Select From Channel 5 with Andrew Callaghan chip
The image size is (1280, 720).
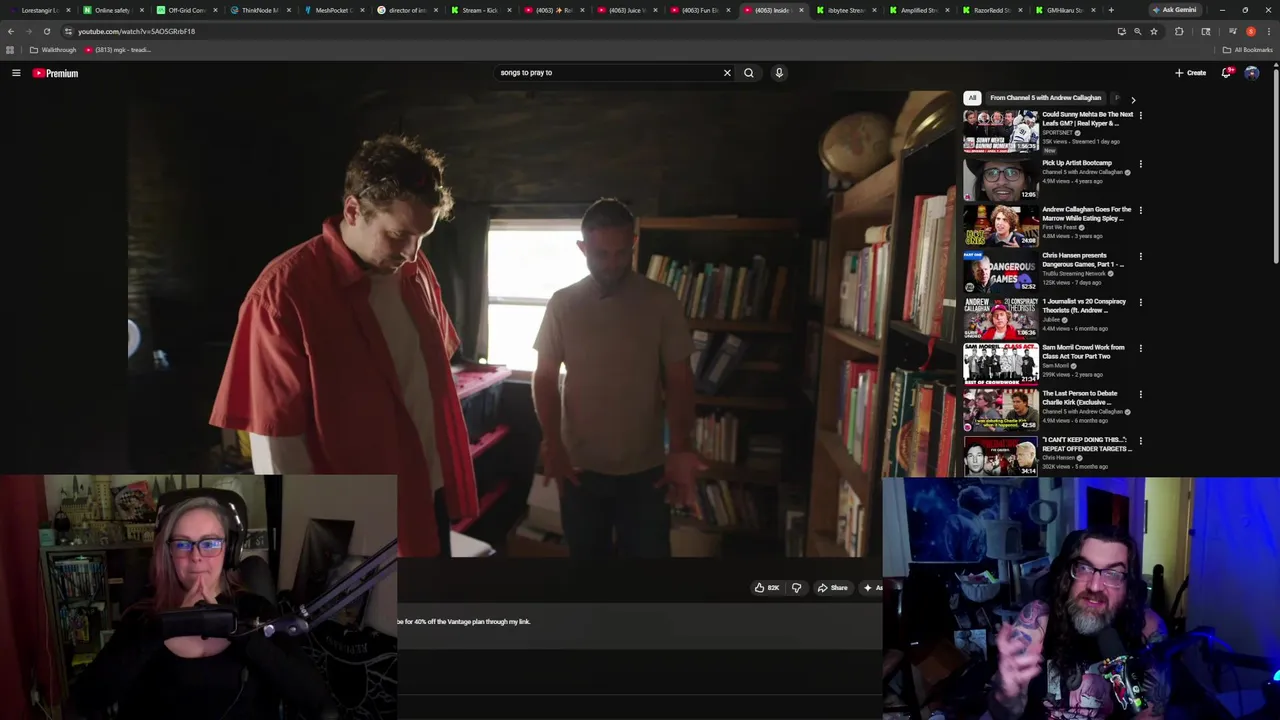click(x=1045, y=98)
